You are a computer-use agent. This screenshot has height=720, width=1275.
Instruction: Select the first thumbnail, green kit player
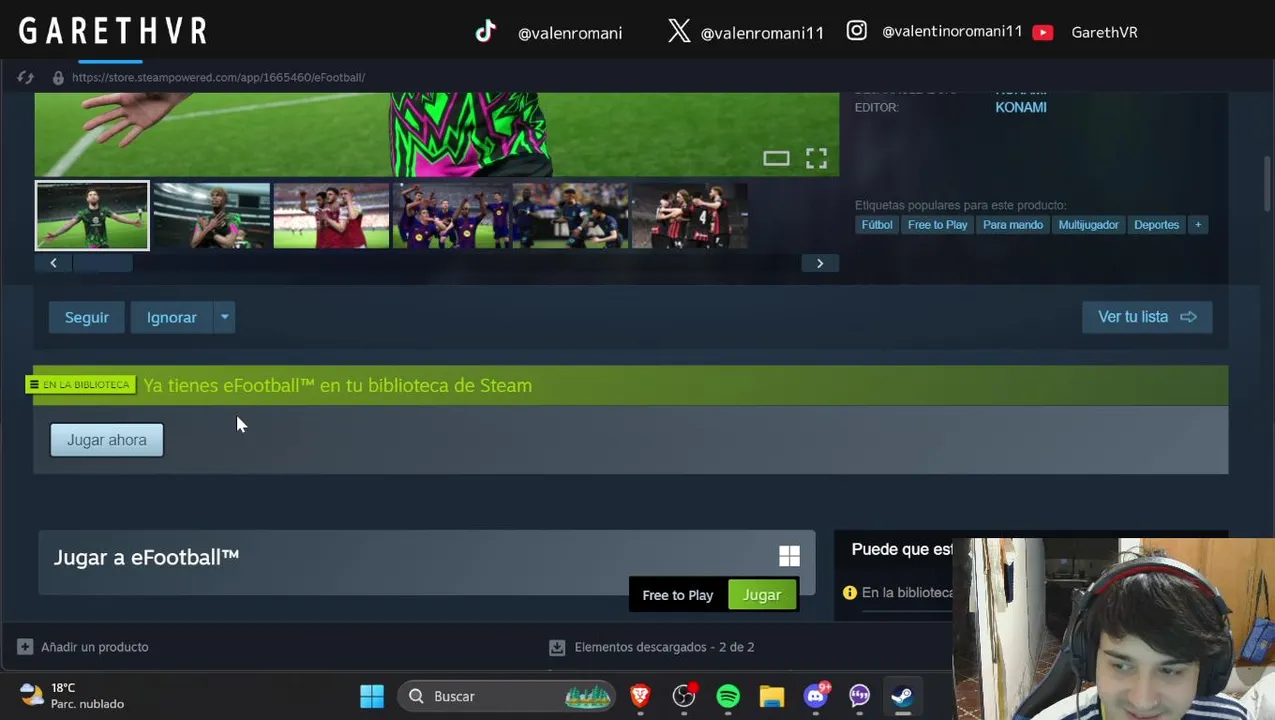coord(92,215)
